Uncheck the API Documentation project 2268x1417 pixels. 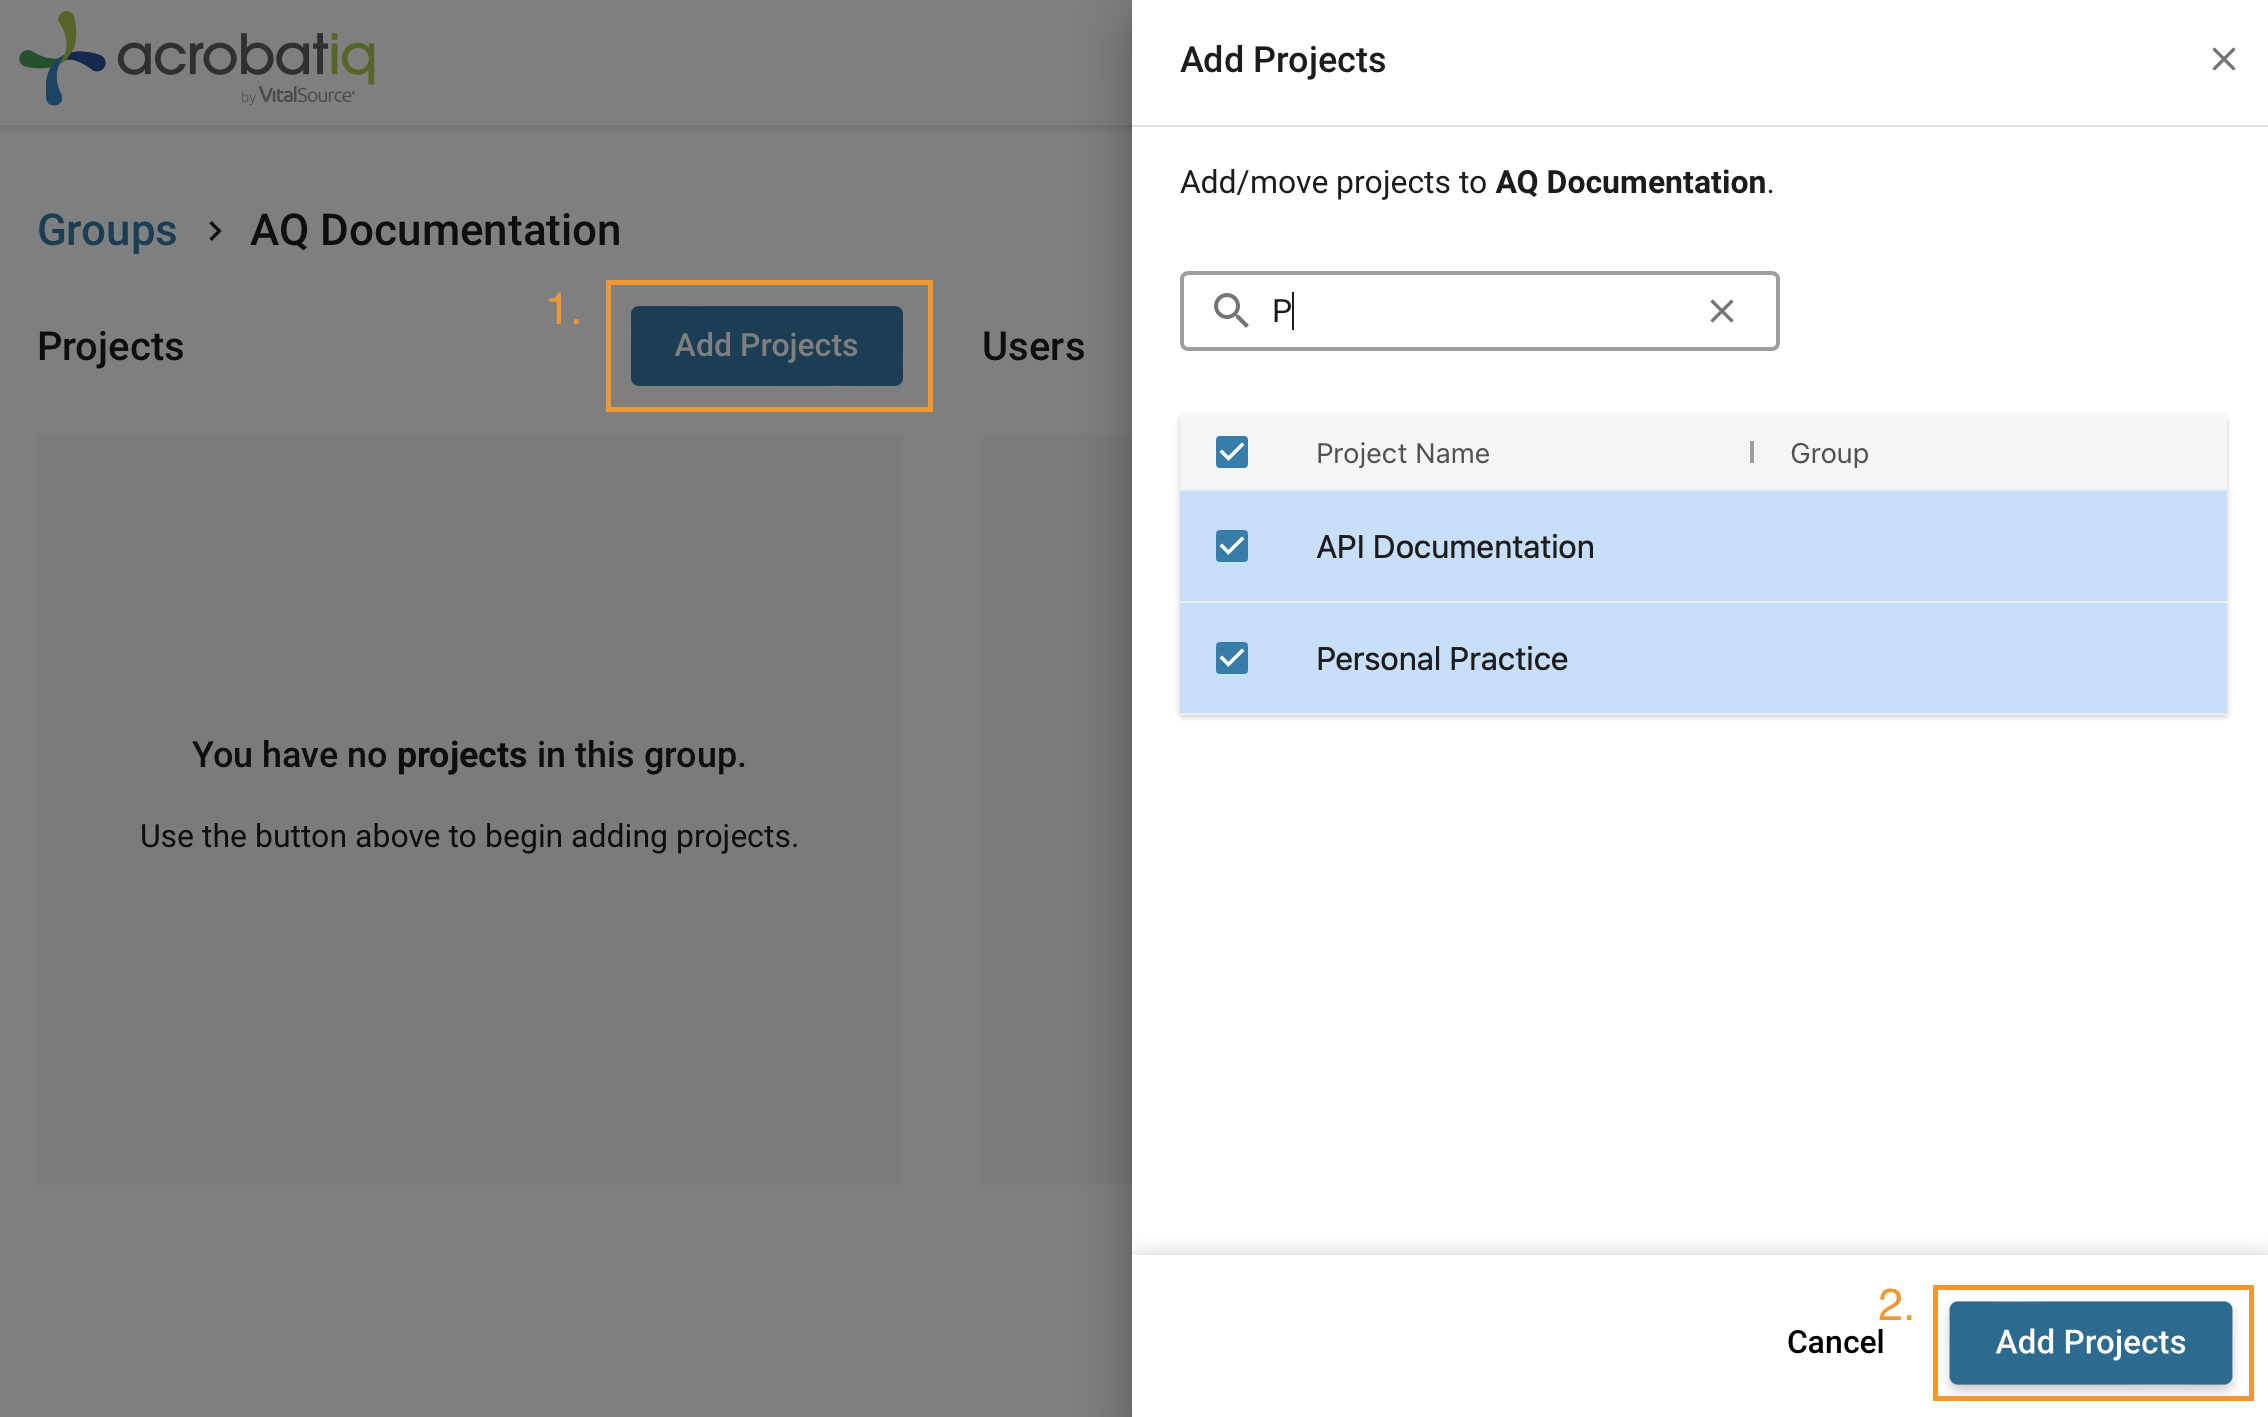1232,546
